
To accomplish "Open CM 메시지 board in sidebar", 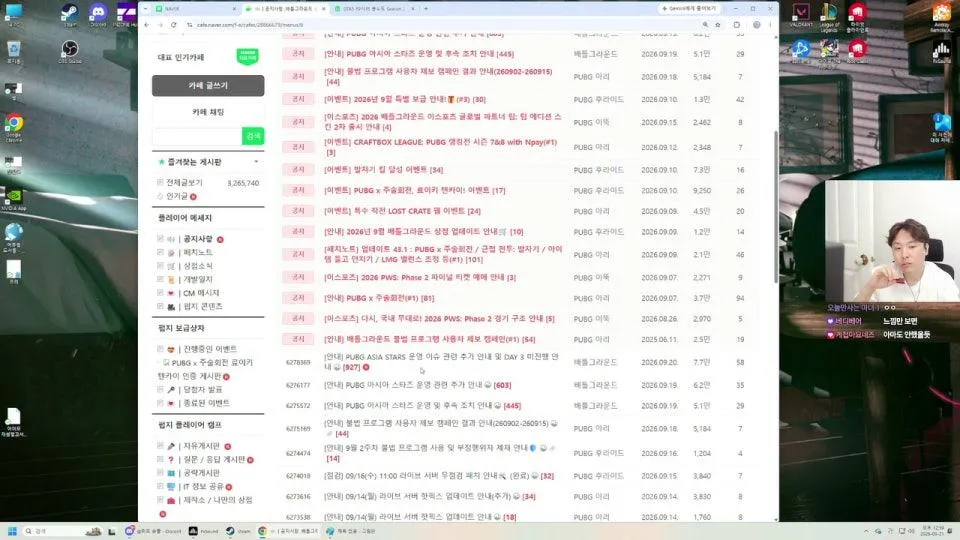I will point(201,293).
